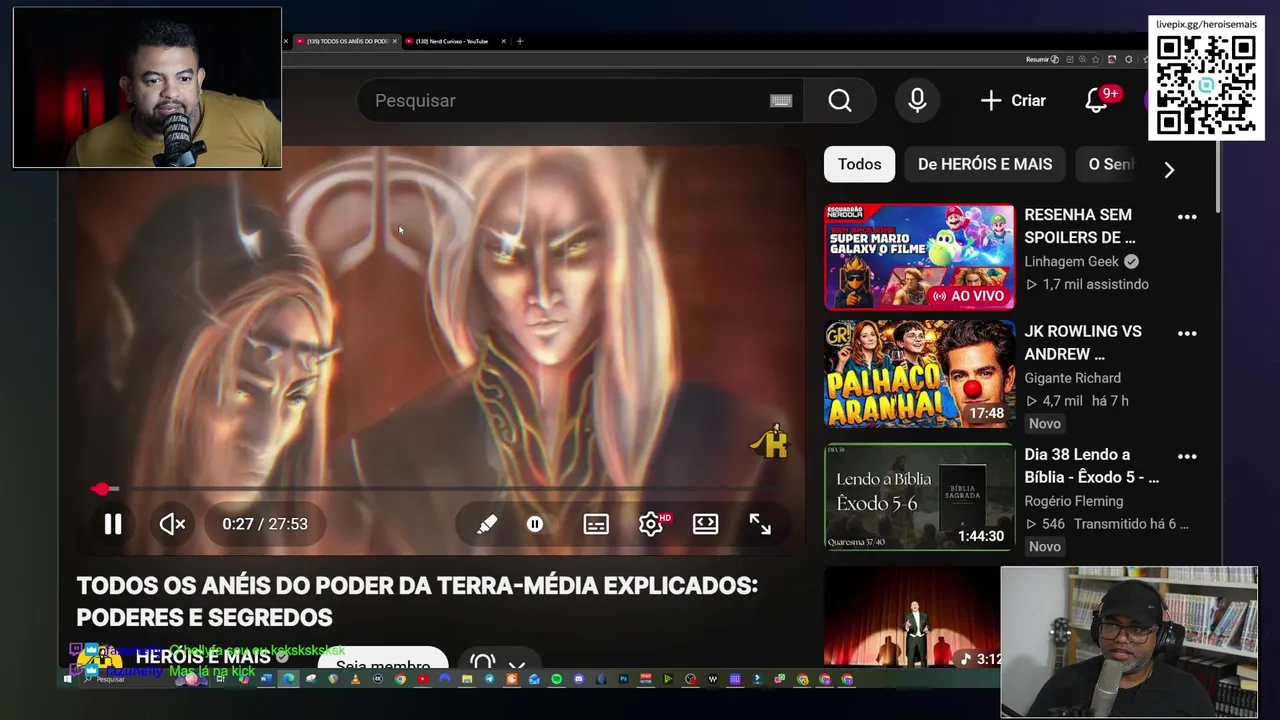Open notifications bell showing 9+
1280x720 pixels.
pos(1097,100)
